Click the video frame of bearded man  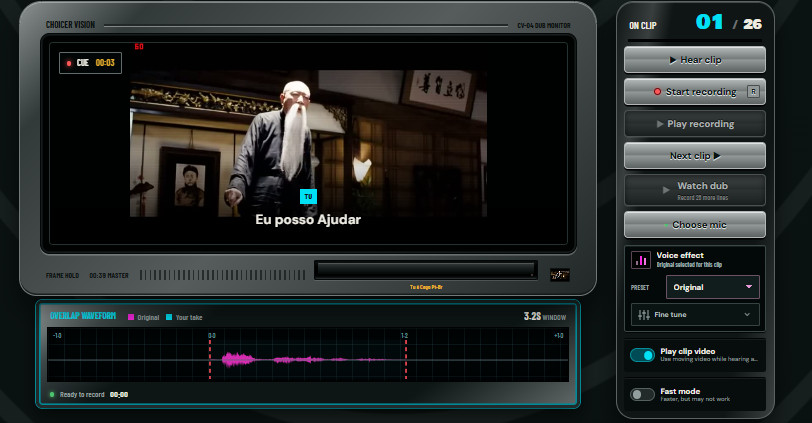tap(308, 143)
